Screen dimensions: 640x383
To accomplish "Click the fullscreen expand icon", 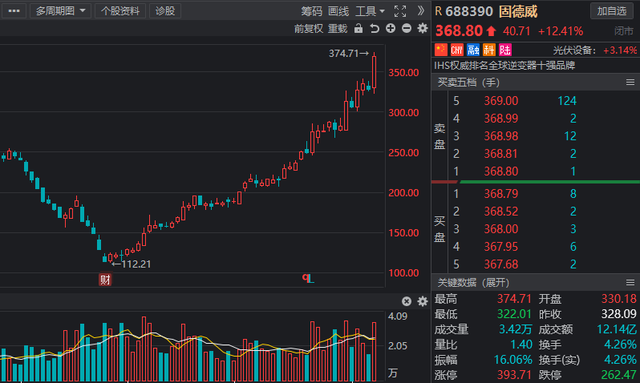I will click(400, 11).
